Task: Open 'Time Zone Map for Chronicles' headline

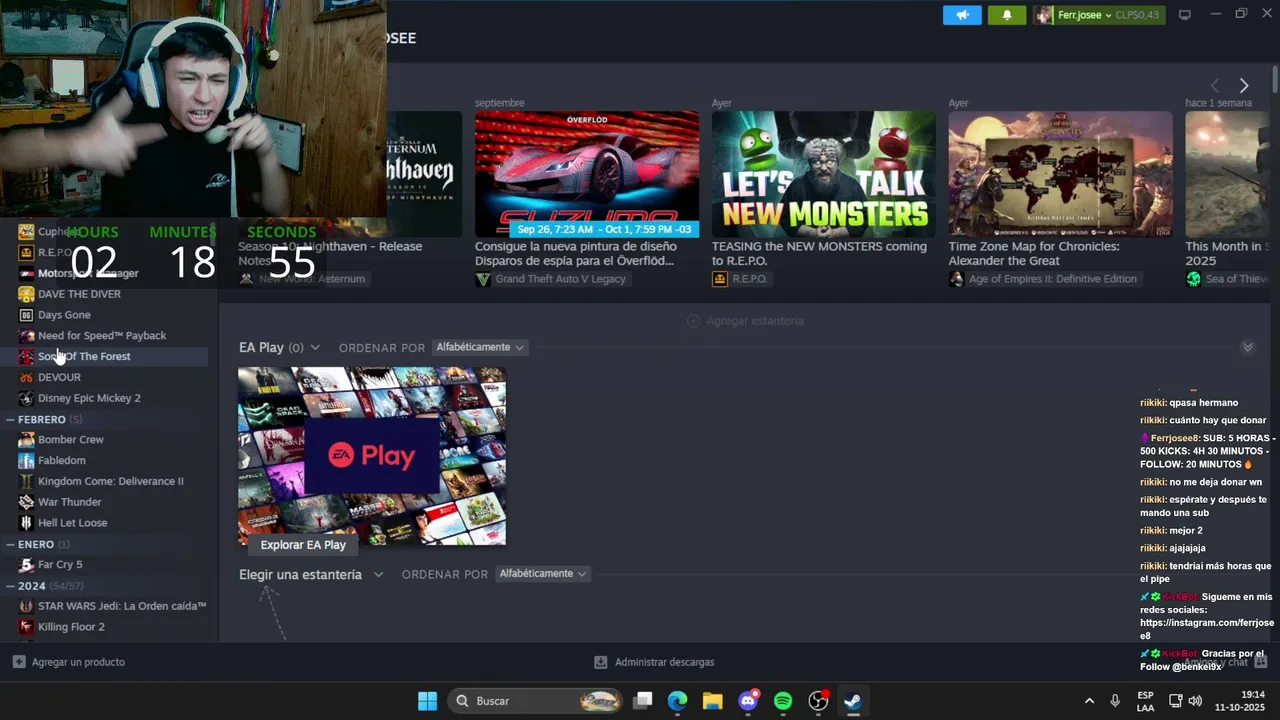Action: [x=1034, y=253]
